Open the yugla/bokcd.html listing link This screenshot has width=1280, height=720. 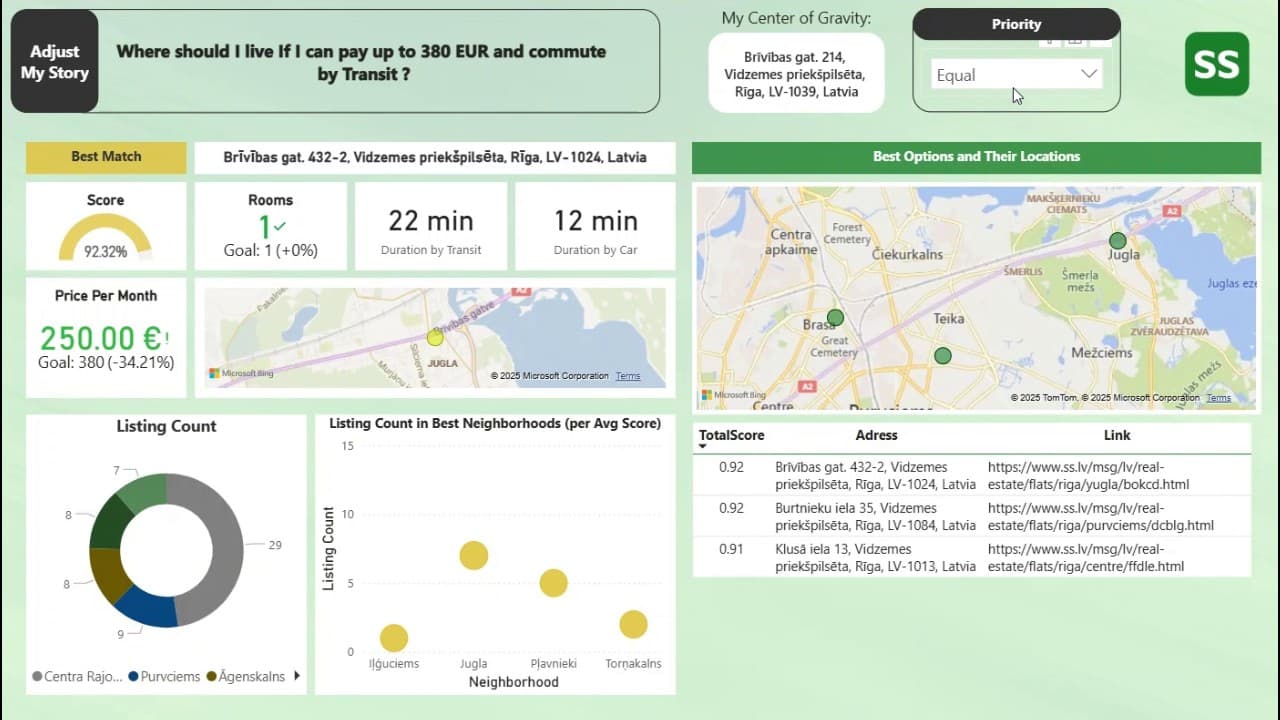pos(1088,476)
